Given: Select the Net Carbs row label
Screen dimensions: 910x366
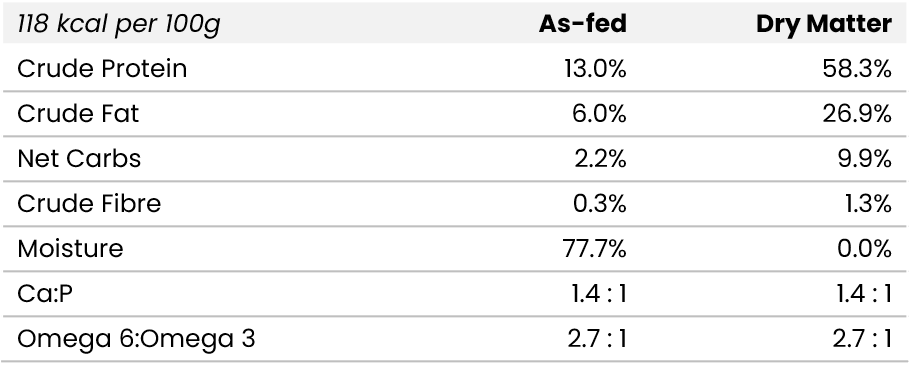Looking at the screenshot, I should [x=79, y=158].
